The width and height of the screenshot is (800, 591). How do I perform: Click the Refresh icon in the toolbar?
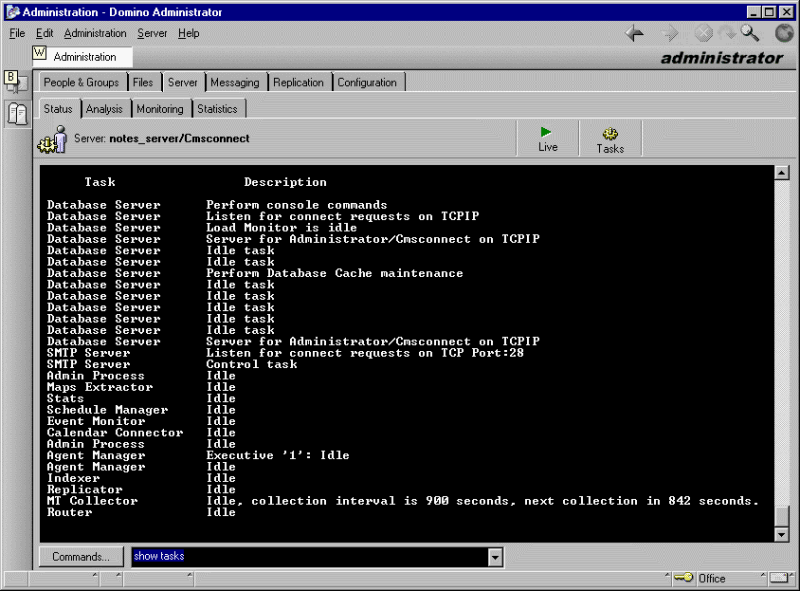(727, 34)
